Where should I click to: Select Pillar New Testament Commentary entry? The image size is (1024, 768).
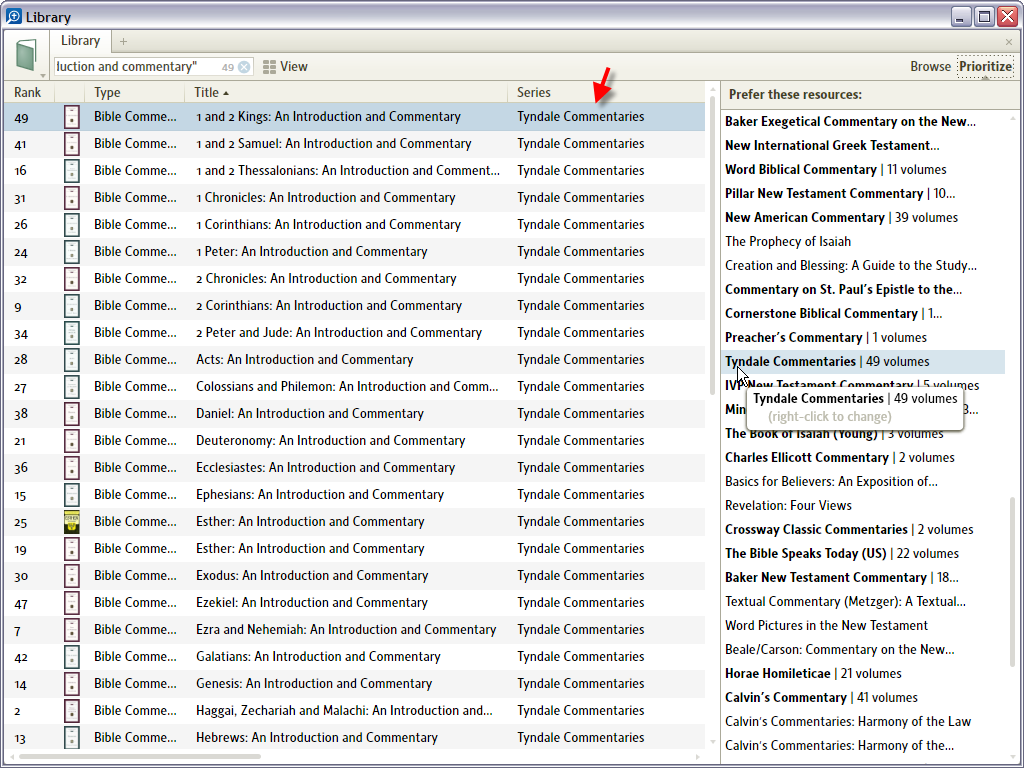point(840,194)
